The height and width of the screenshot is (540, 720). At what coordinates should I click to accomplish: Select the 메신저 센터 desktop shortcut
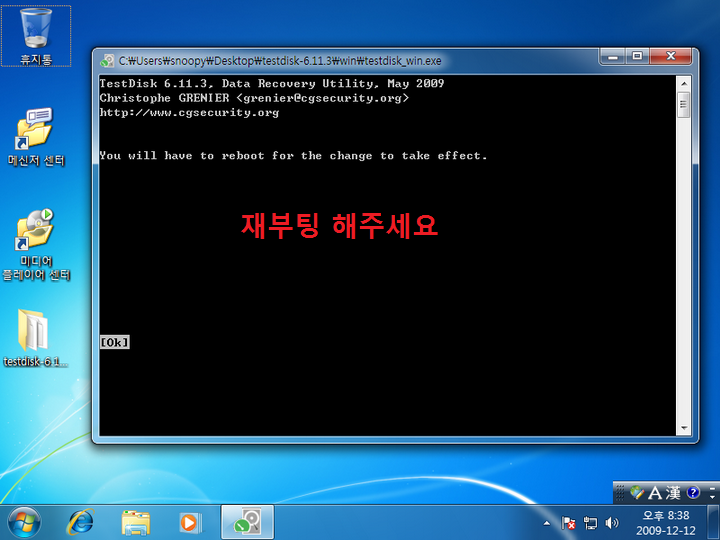point(36,136)
